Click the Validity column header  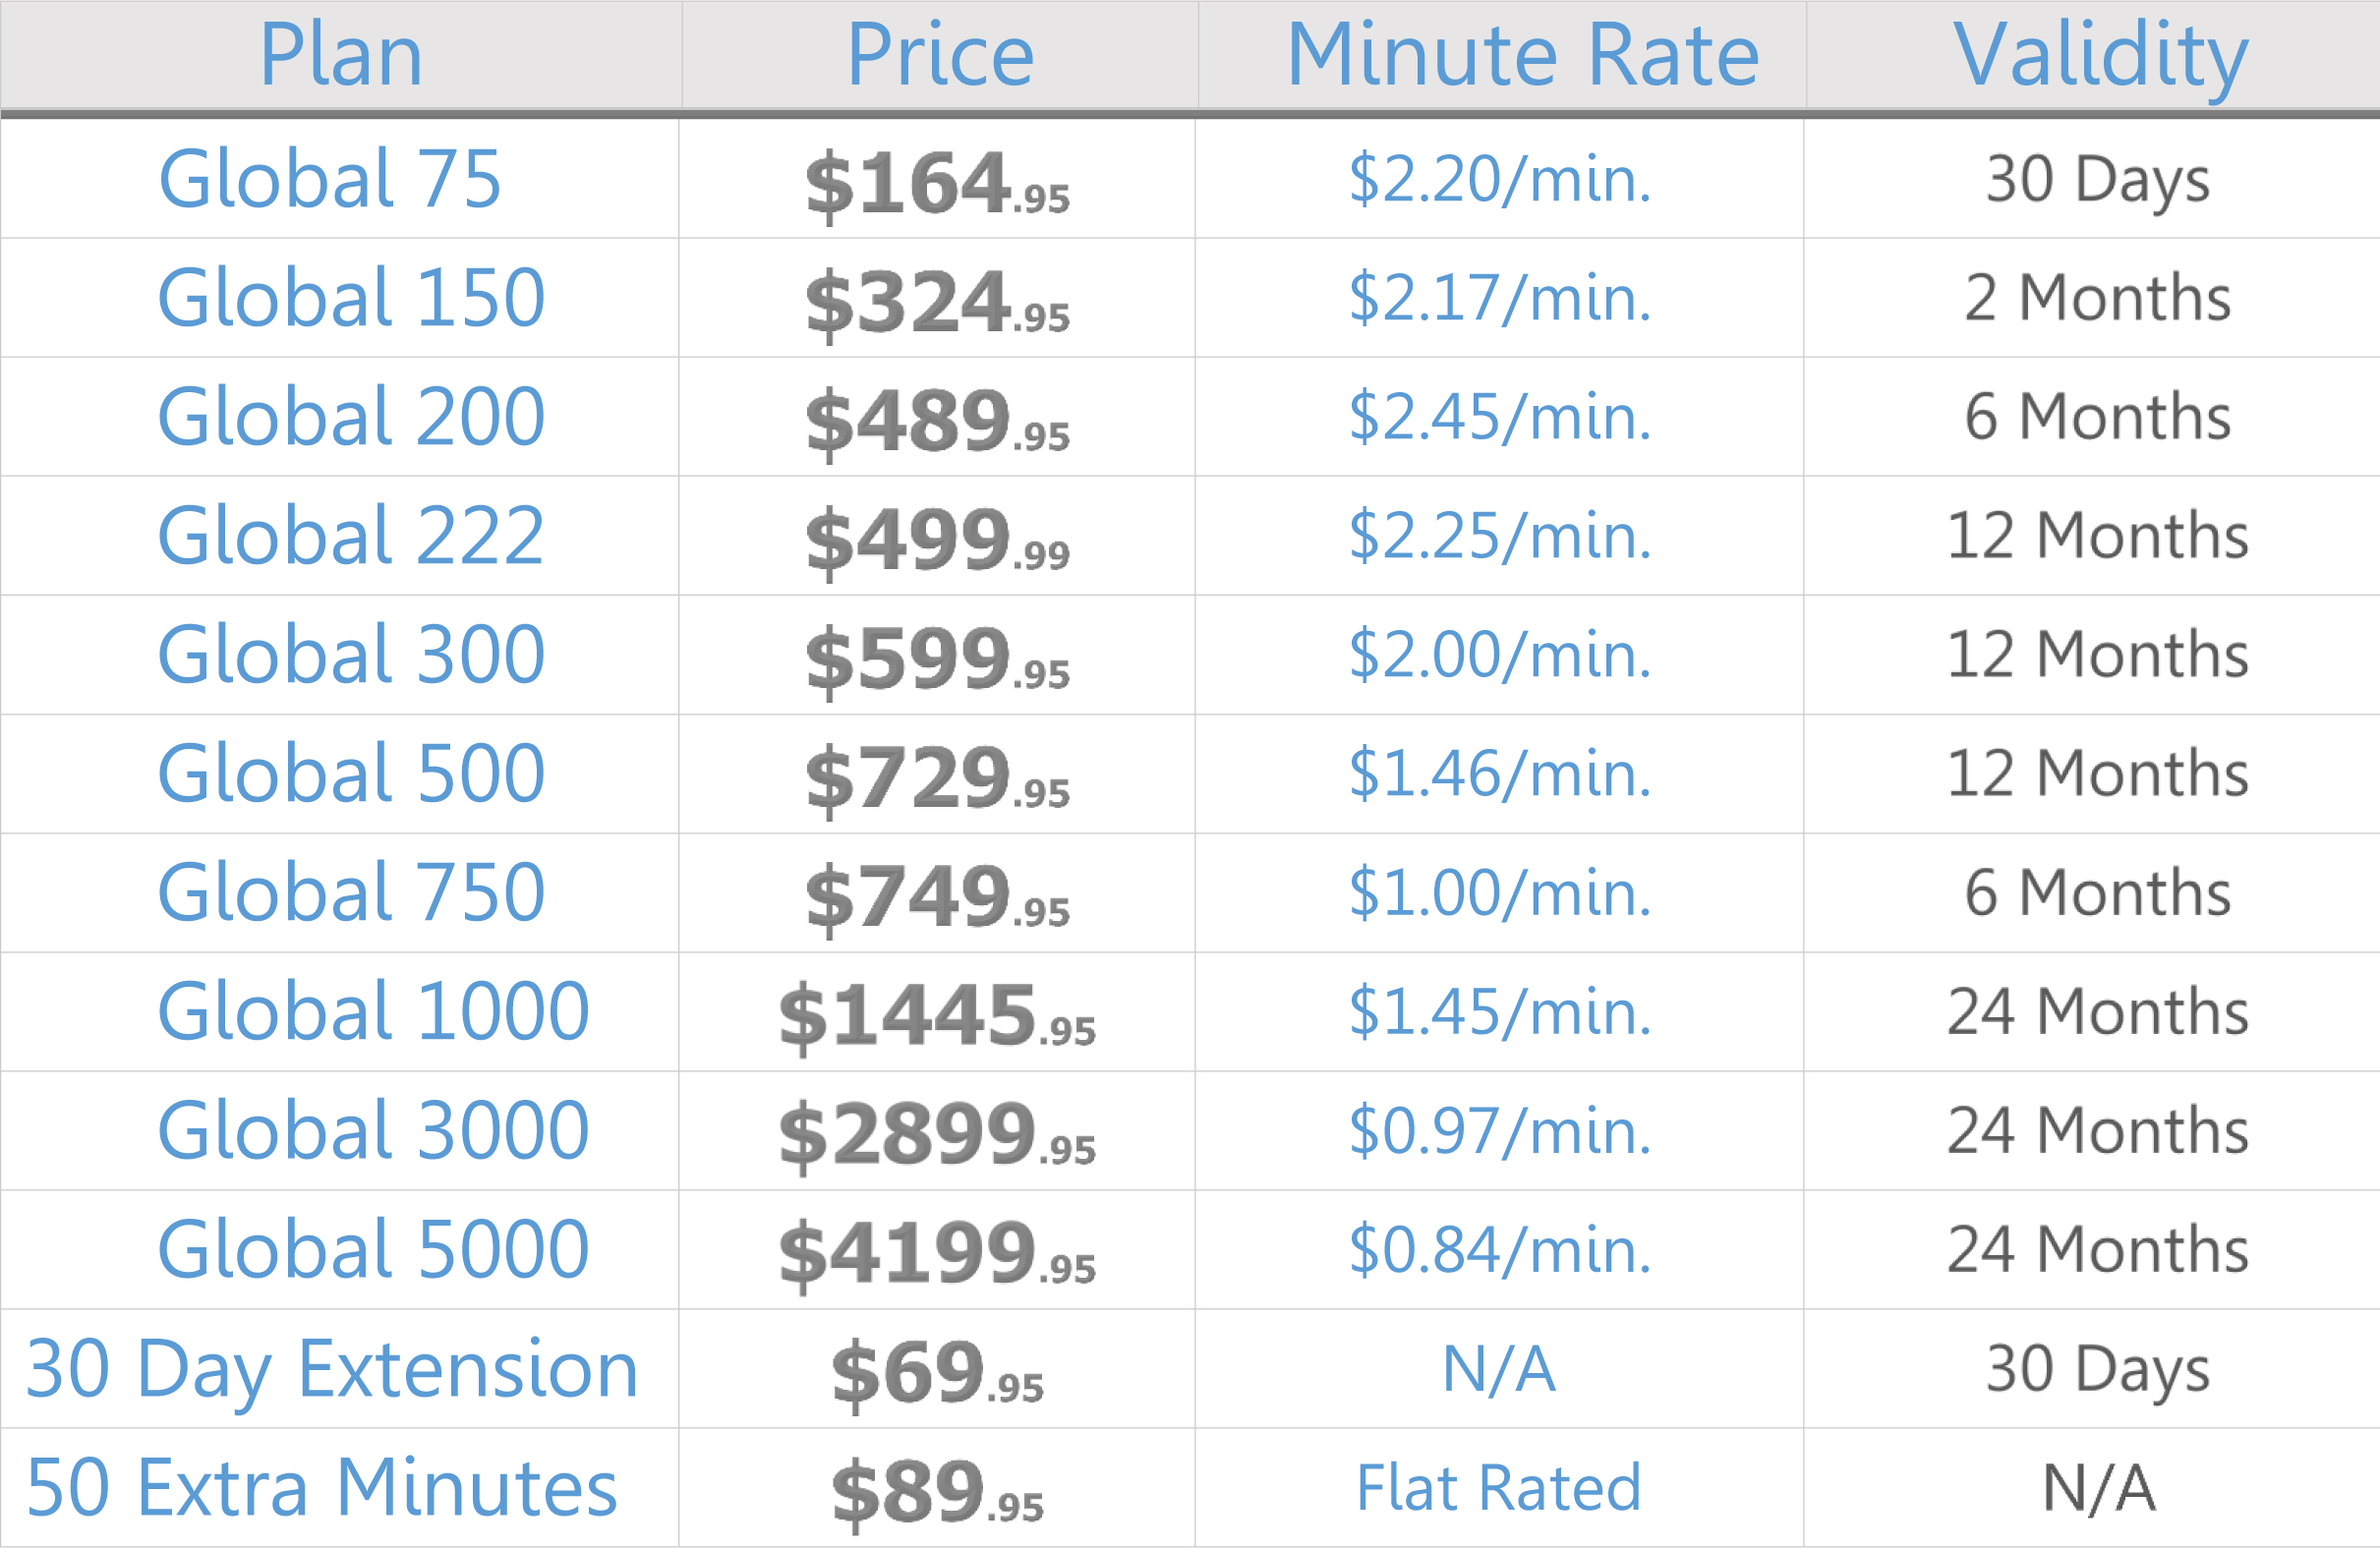tap(2100, 56)
